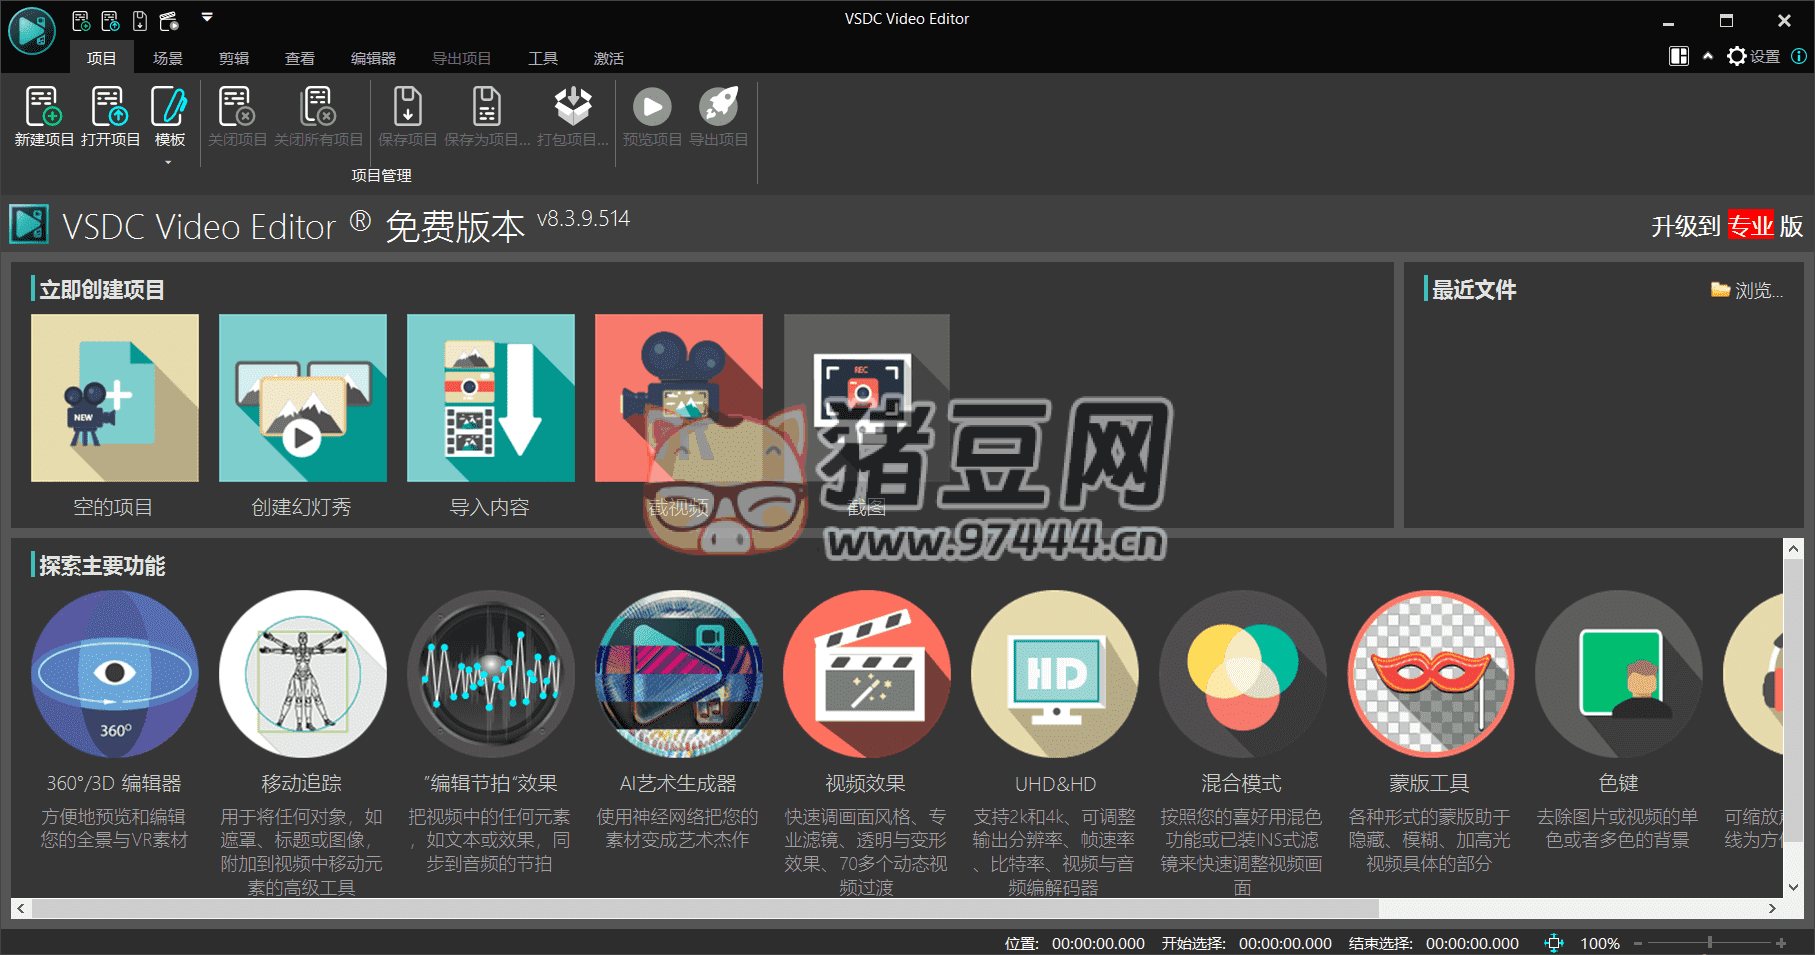Select the Chroma Key (色键) feature icon
The width and height of the screenshot is (1815, 955).
point(1618,673)
